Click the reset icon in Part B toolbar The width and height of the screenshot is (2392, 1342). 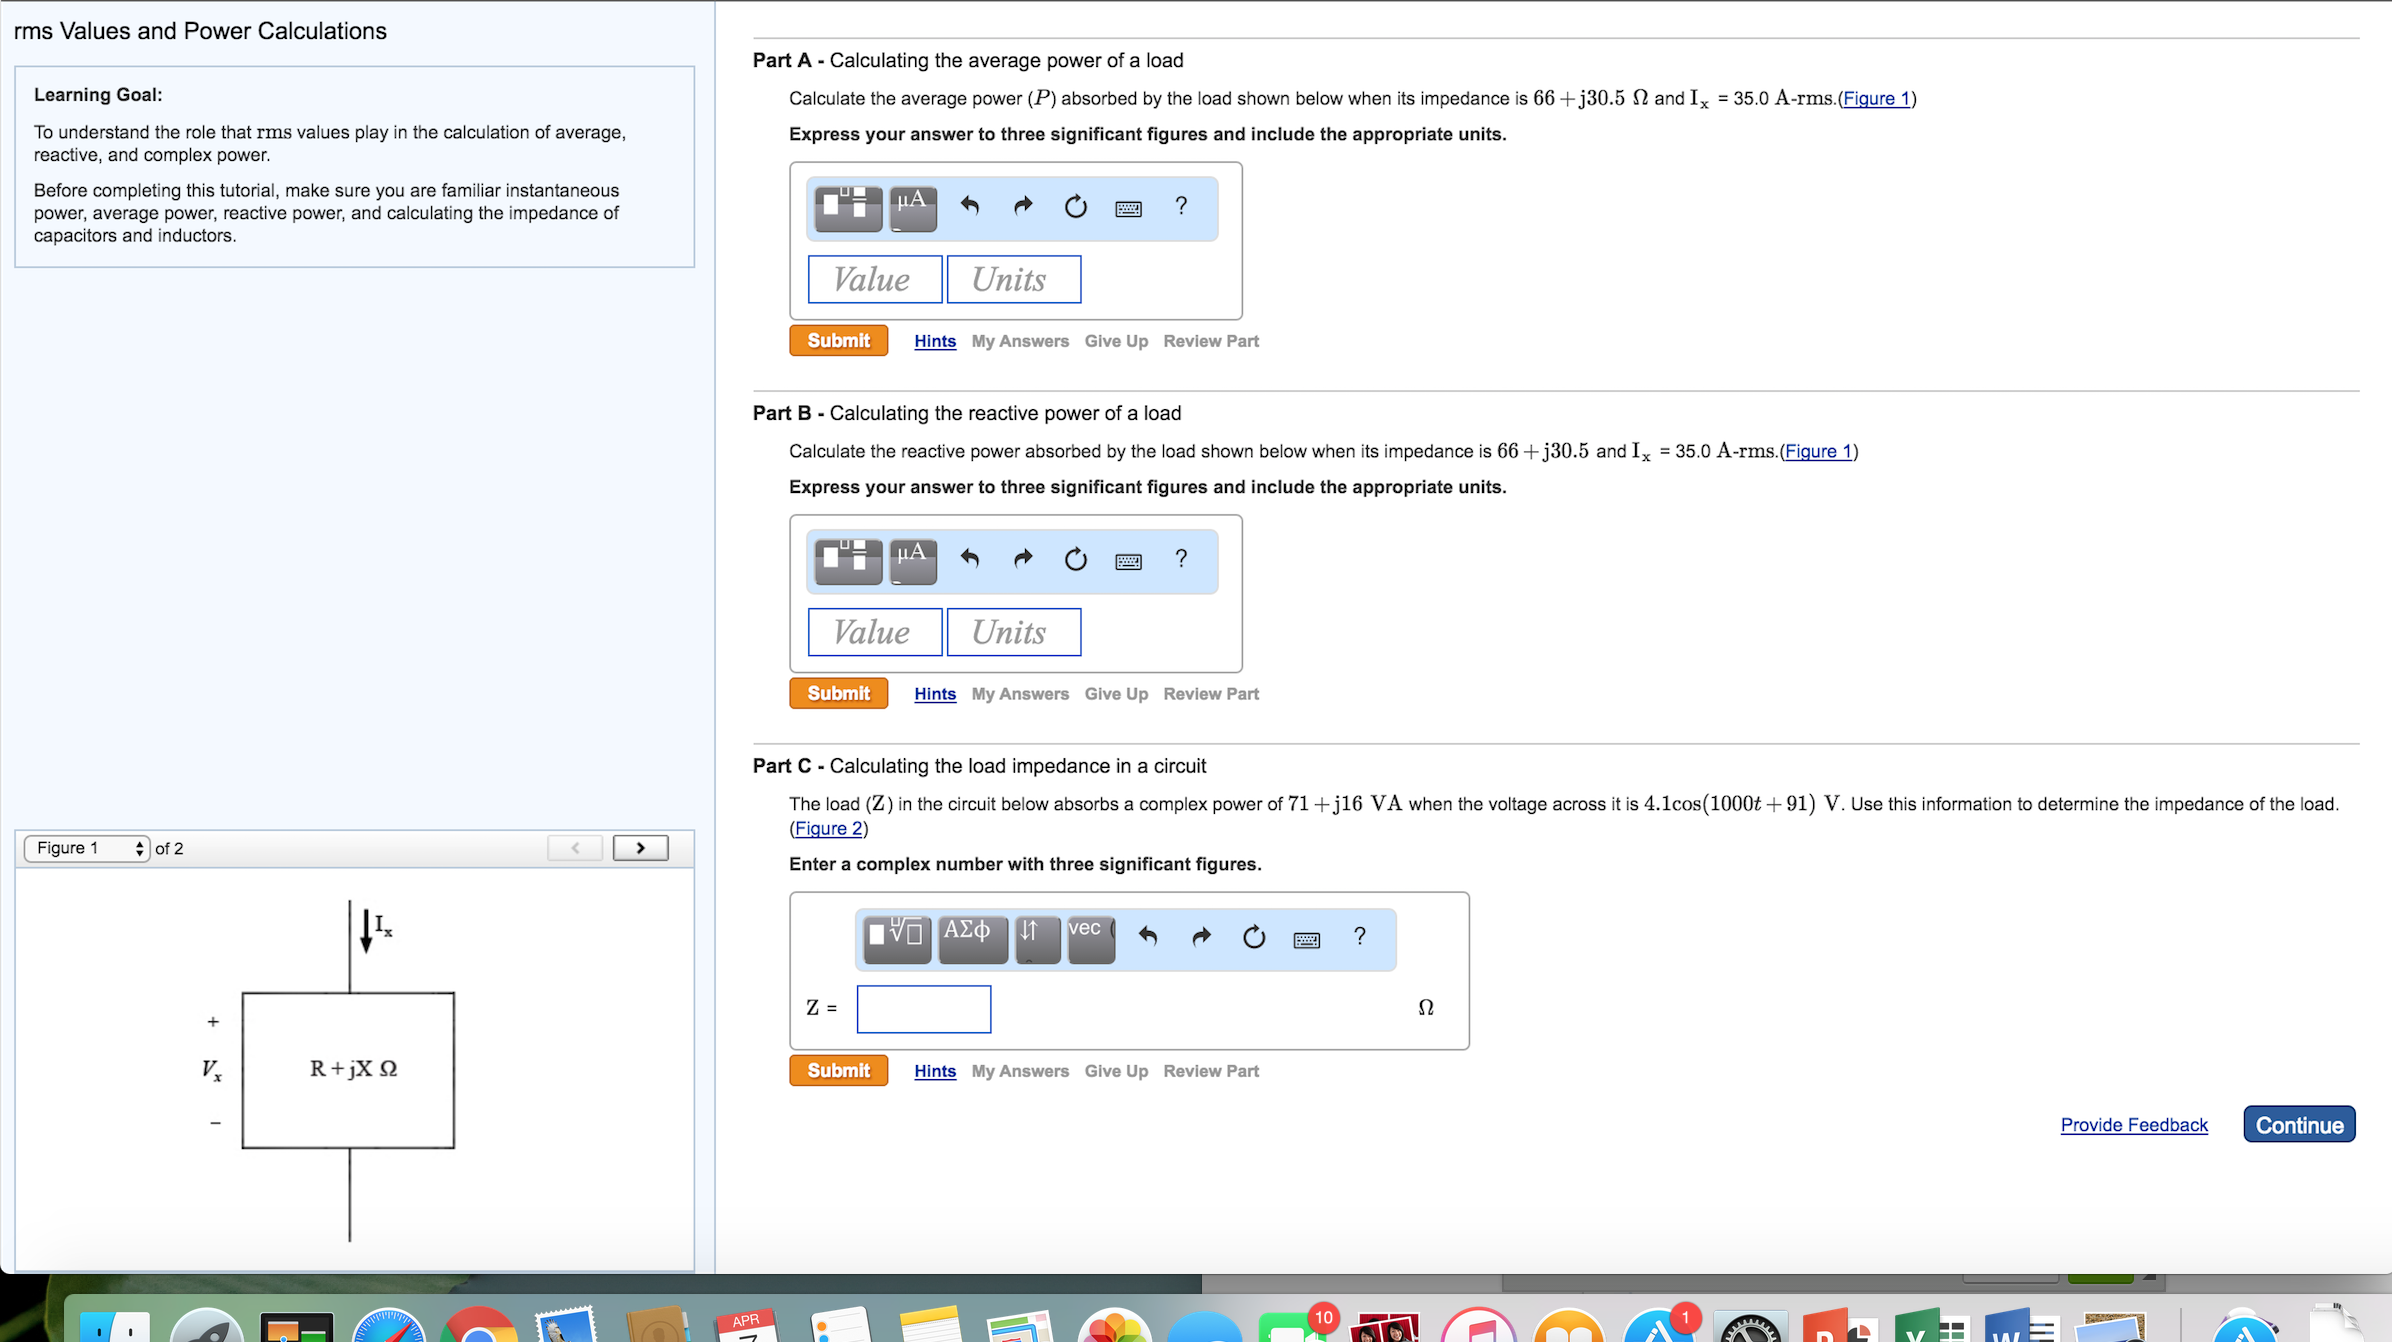1075,560
